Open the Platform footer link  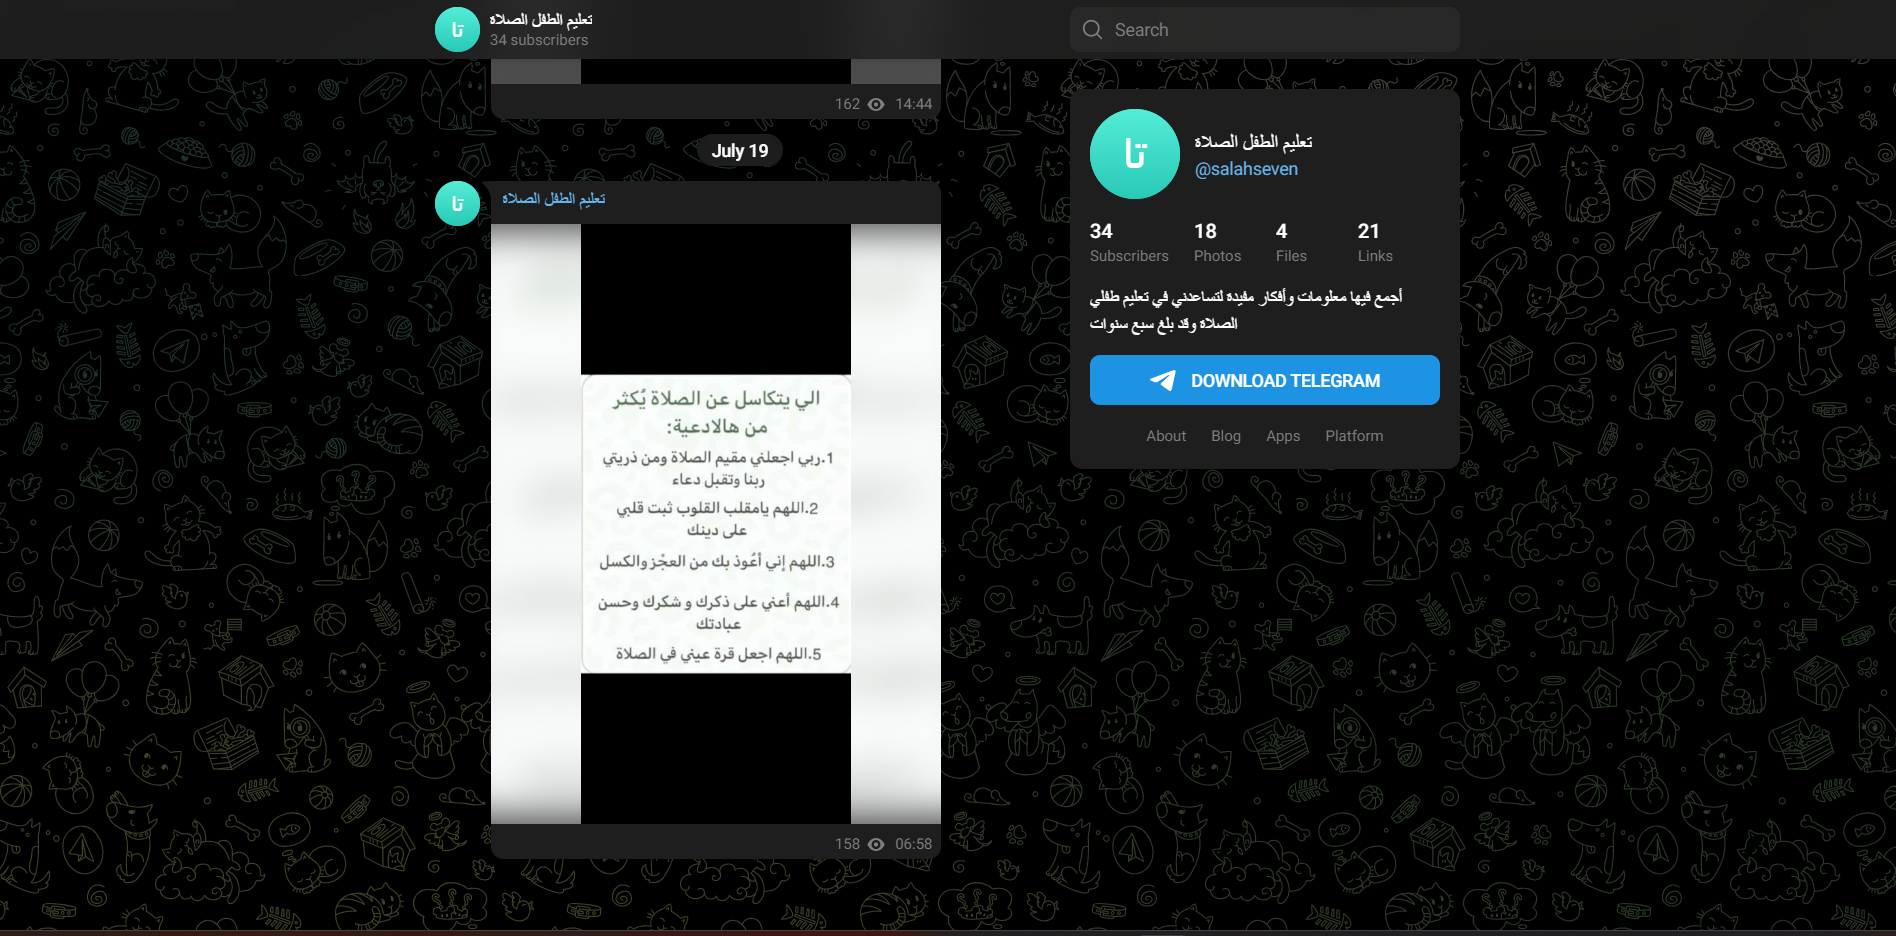tap(1354, 436)
